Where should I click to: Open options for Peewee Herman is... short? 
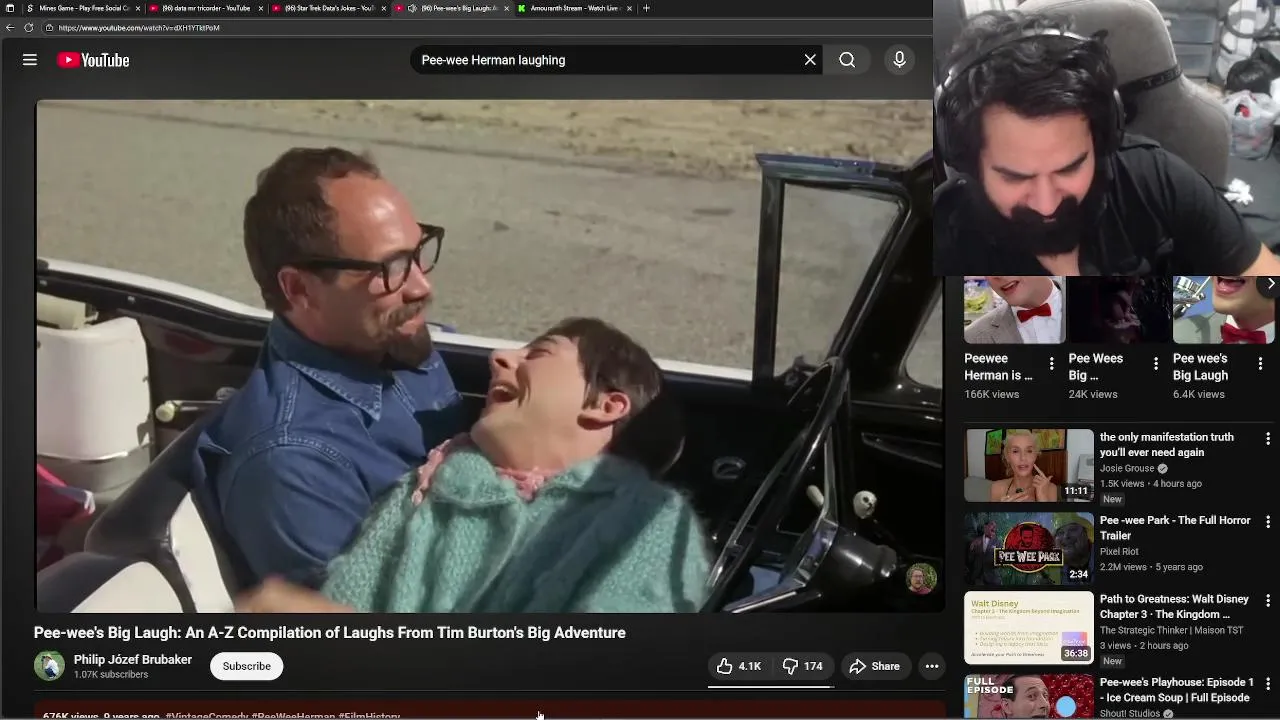1051,364
